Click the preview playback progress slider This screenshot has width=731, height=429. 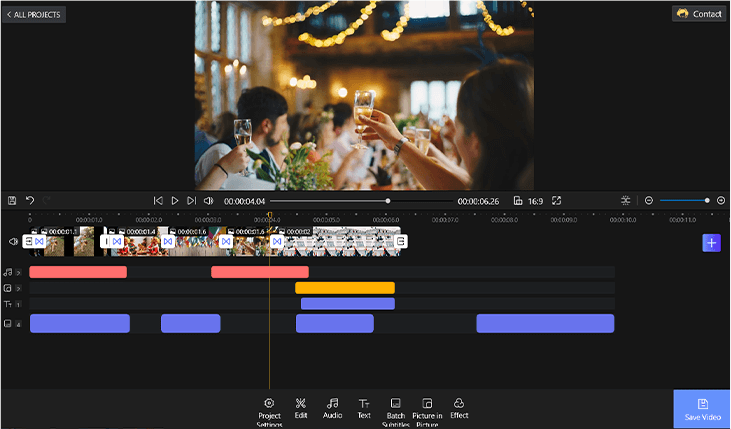tap(361, 201)
